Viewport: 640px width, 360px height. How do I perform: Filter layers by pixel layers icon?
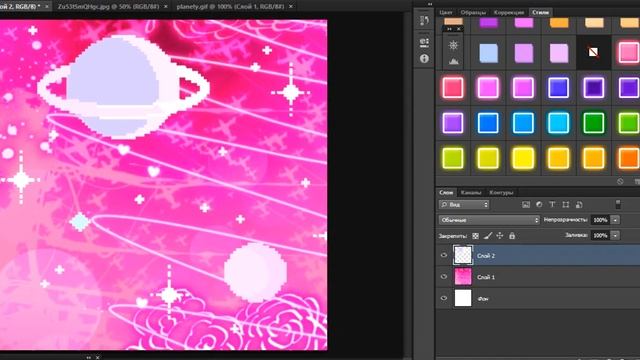526,204
